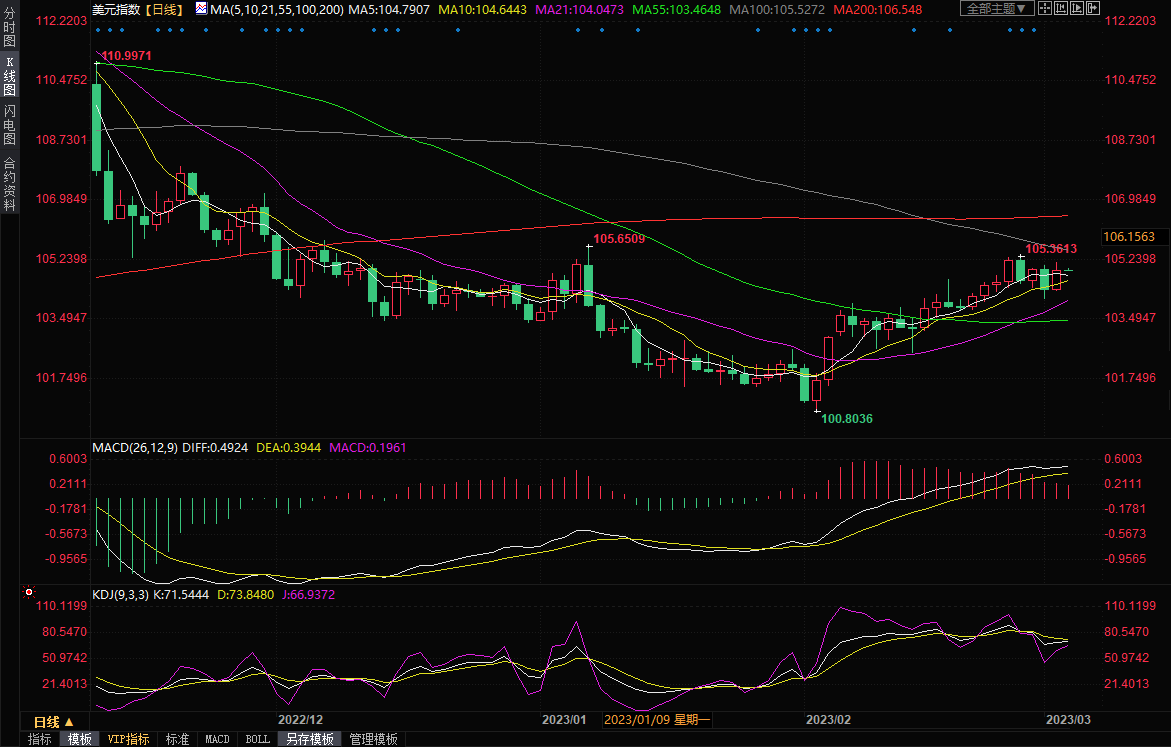Open 合约资料 in the left sidebar
The width and height of the screenshot is (1171, 747).
pos(9,183)
